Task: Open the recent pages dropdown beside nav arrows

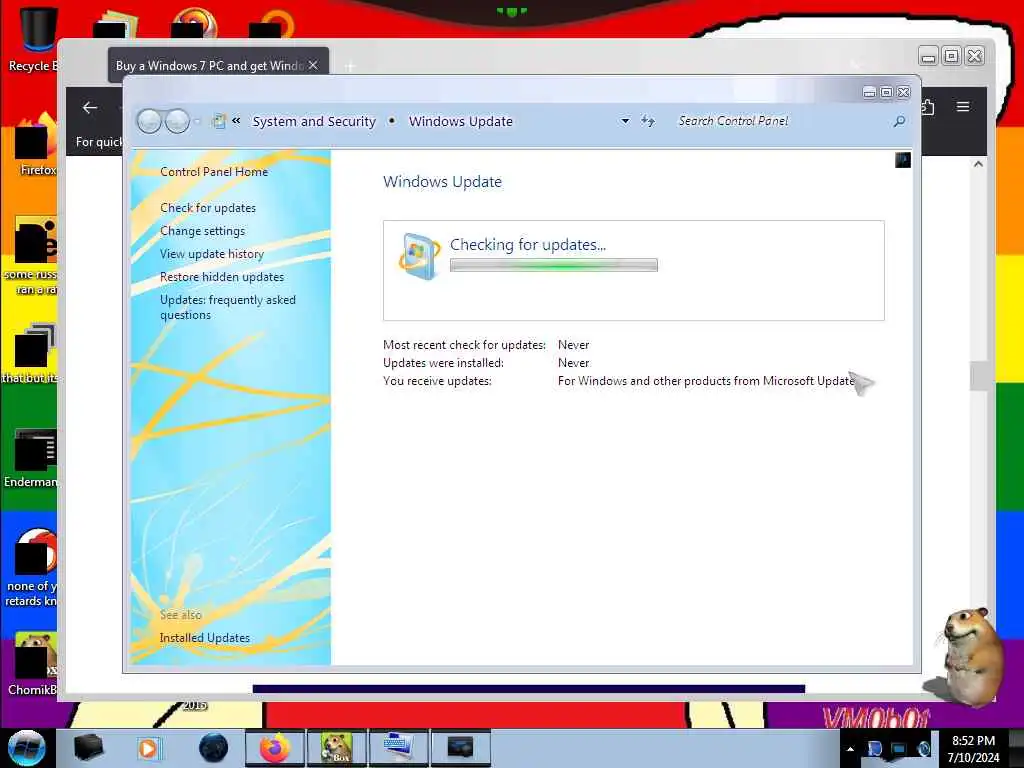Action: click(x=197, y=121)
